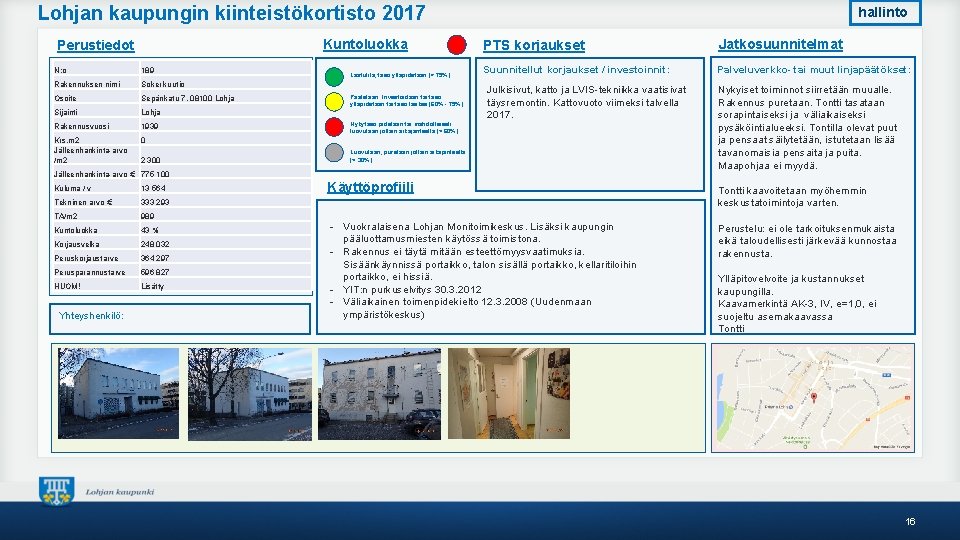Screen dimensions: 960x540
Task: Open the first building exterior photo
Action: (119, 393)
